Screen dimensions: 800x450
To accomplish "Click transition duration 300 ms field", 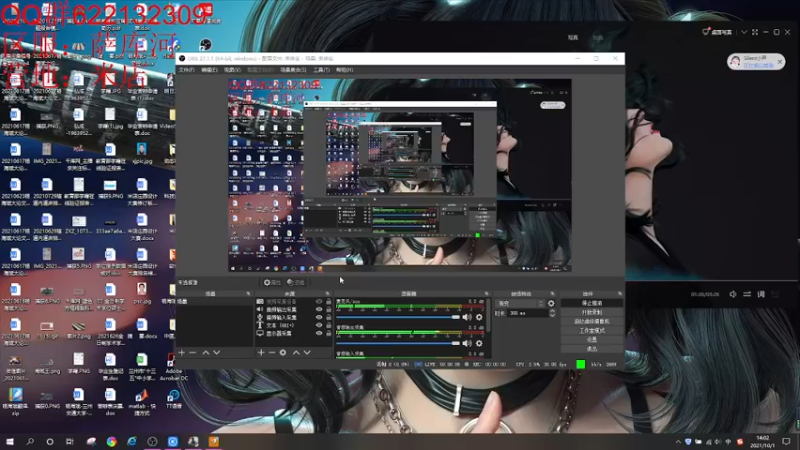I will tap(528, 313).
